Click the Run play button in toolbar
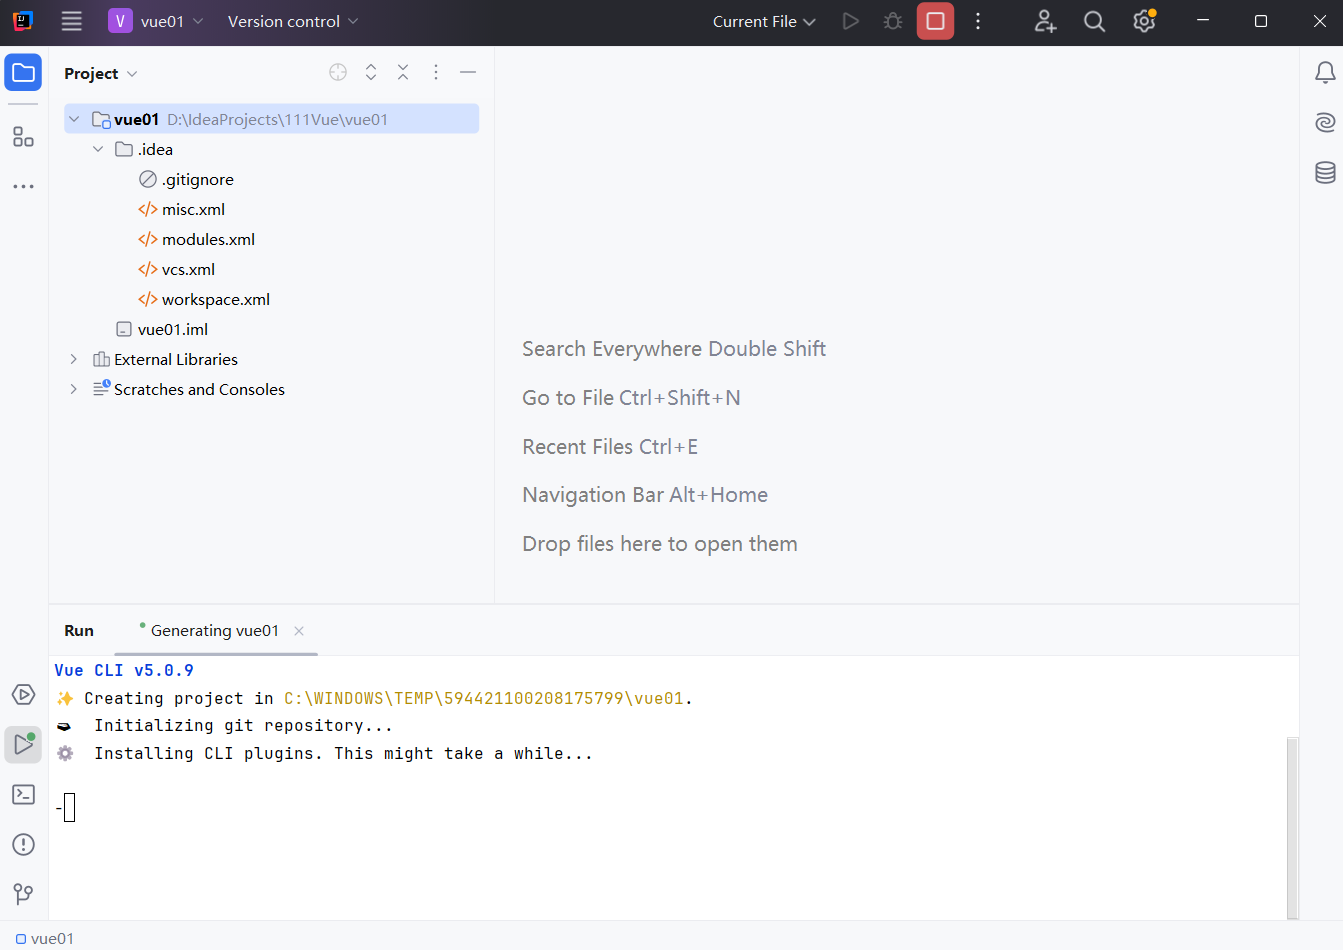 pyautogui.click(x=851, y=21)
